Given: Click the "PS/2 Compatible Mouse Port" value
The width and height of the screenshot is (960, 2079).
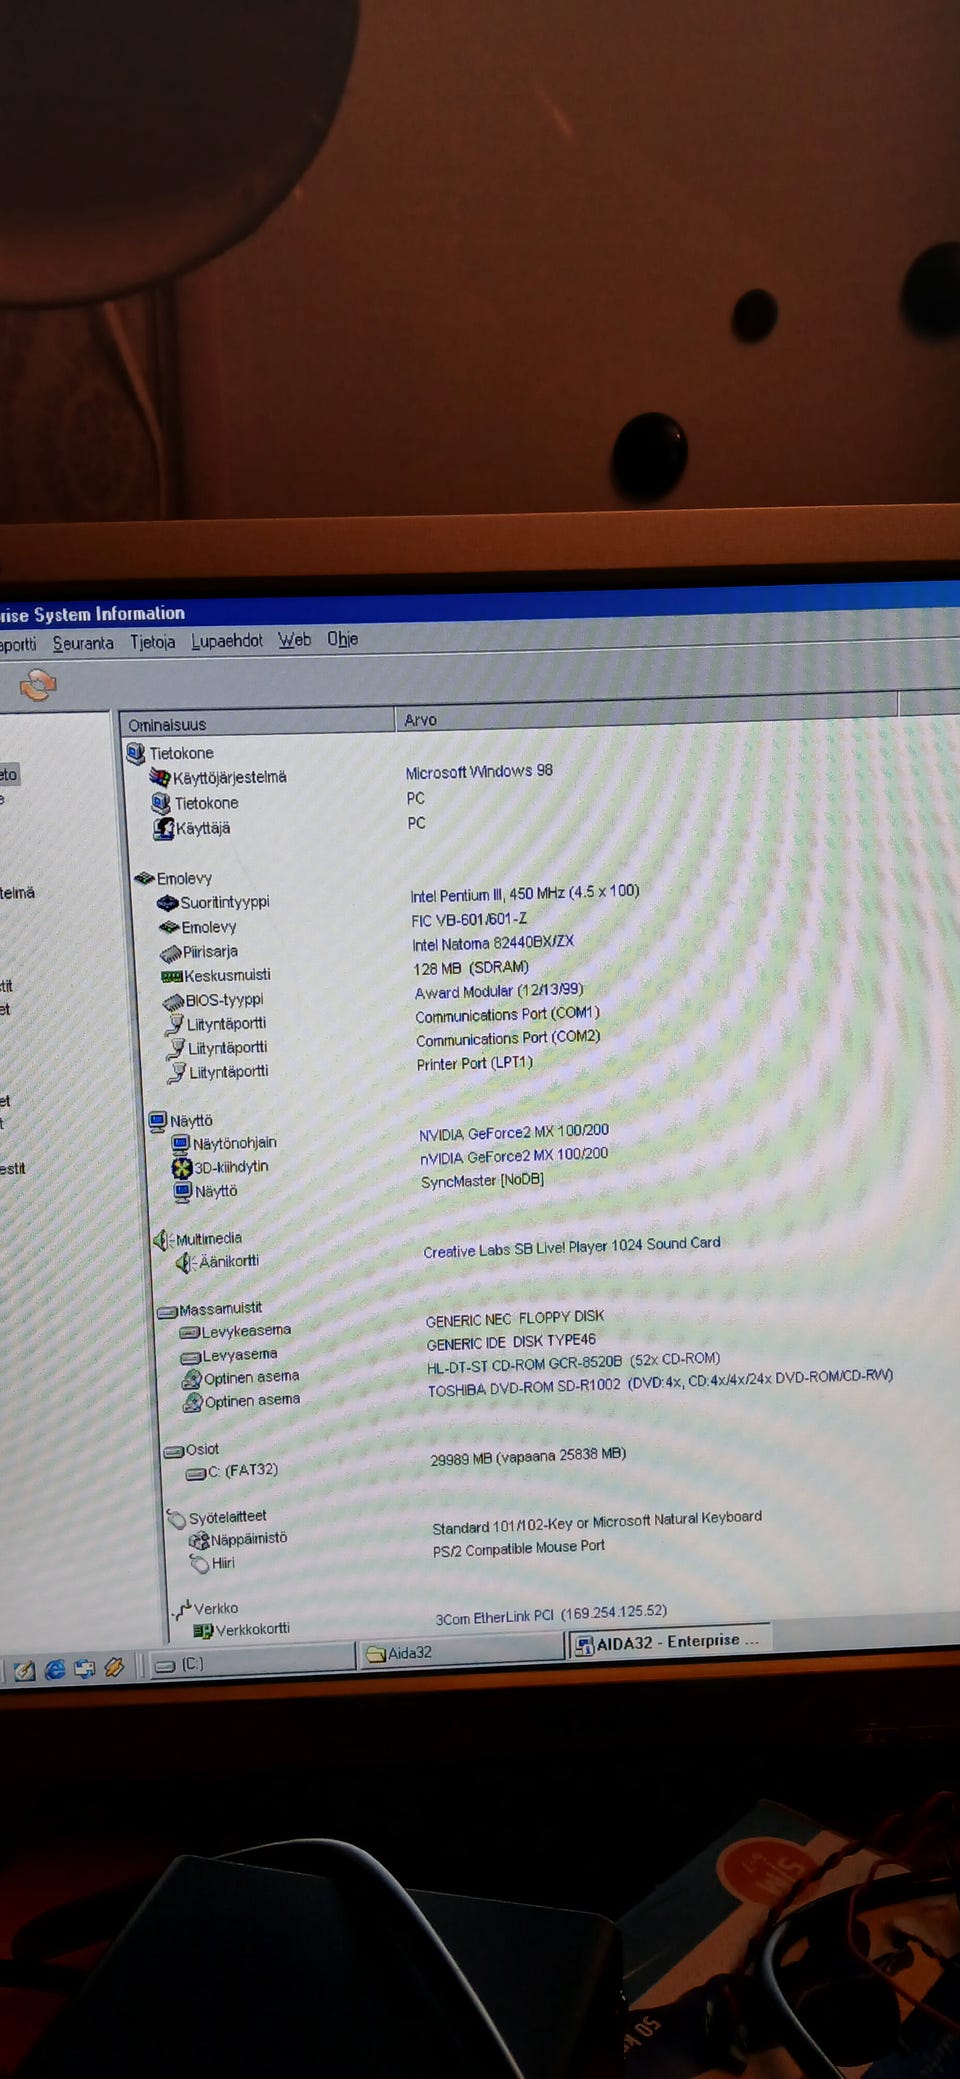Looking at the screenshot, I should pos(519,1549).
